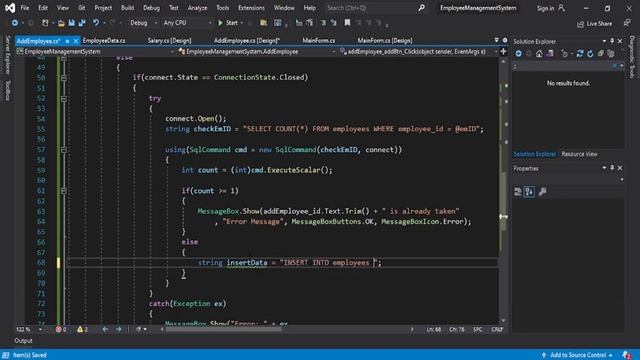Switch to the EmployeeData.cs tab
This screenshot has width=640, height=360.
pos(104,40)
